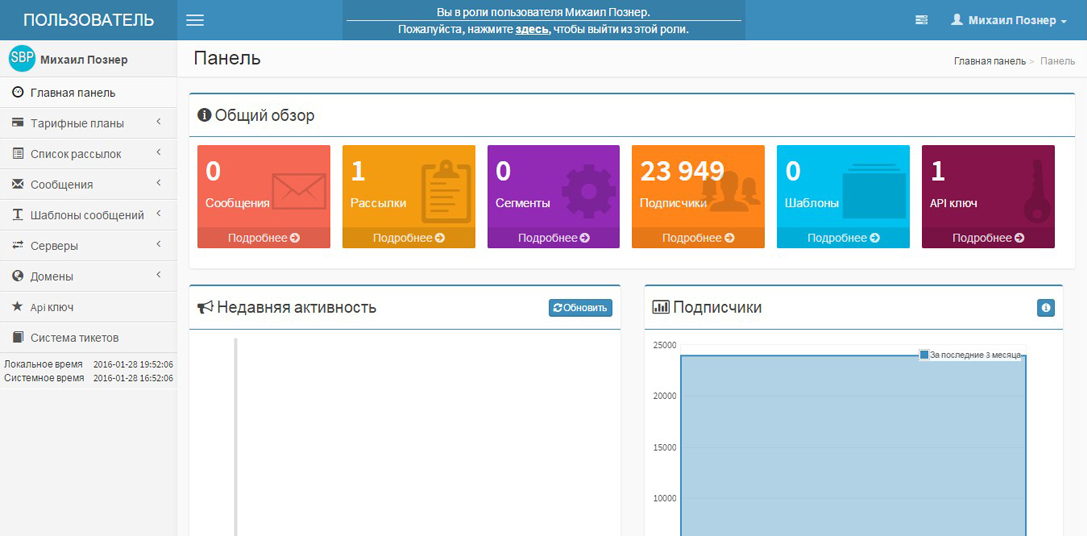
Task: Click Главная панель breadcrumb link
Action: [989, 61]
